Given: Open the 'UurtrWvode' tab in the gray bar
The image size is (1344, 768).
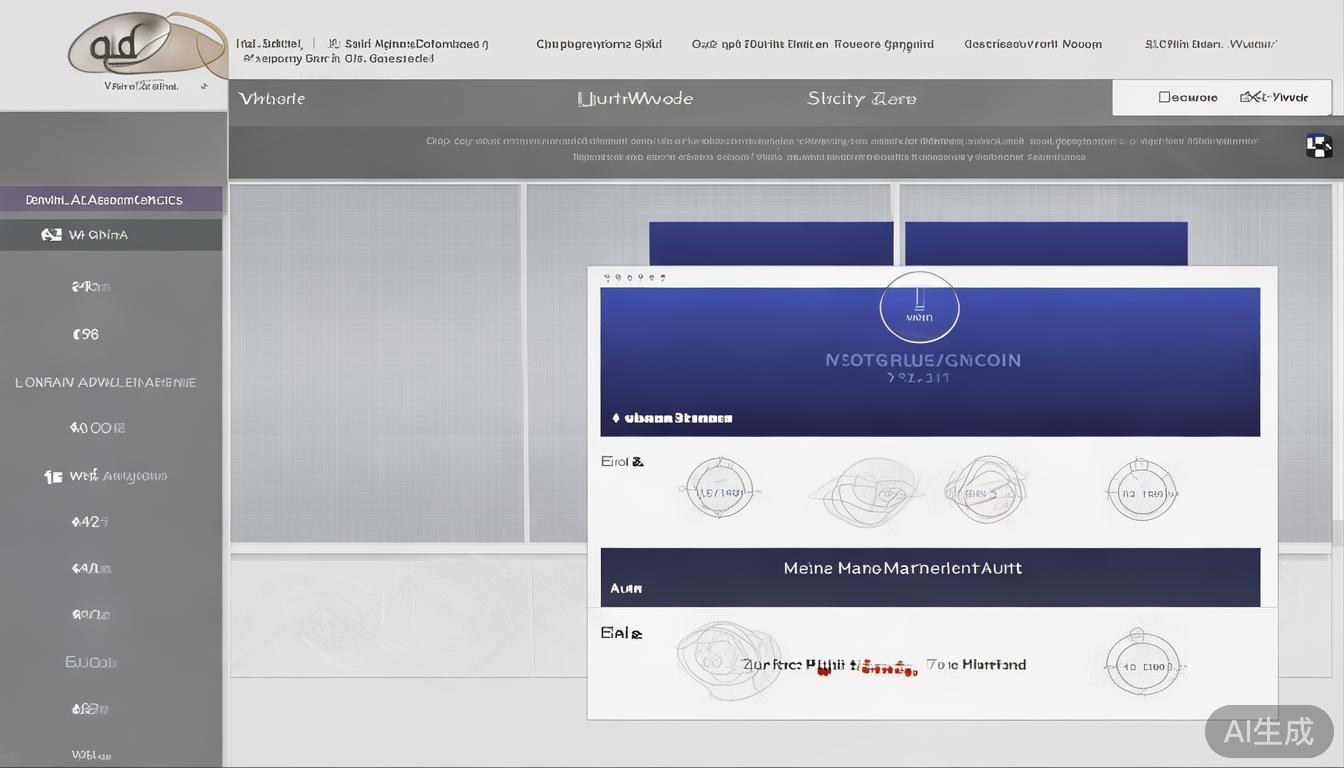Looking at the screenshot, I should (x=635, y=99).
